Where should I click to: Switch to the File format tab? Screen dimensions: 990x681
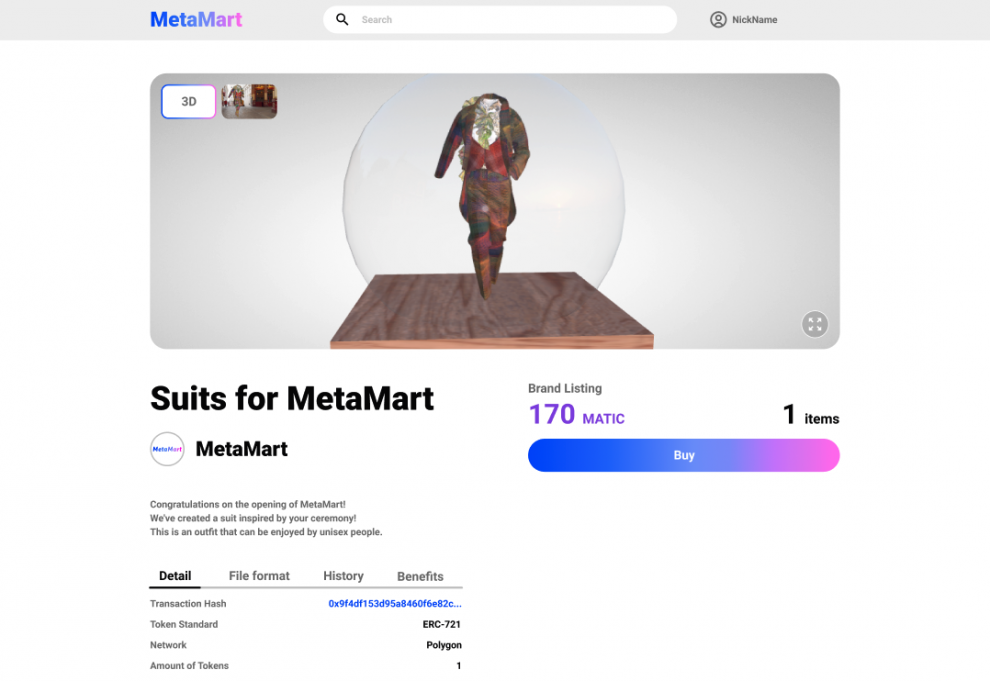tap(259, 576)
